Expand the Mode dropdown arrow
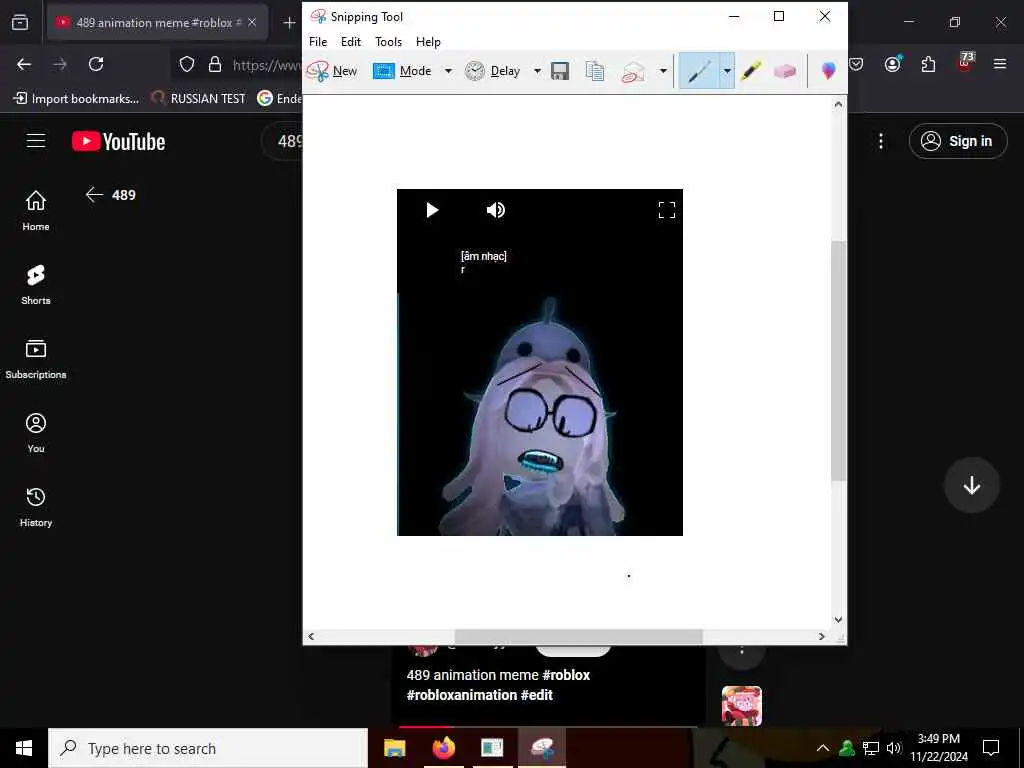1024x768 pixels. click(x=449, y=71)
